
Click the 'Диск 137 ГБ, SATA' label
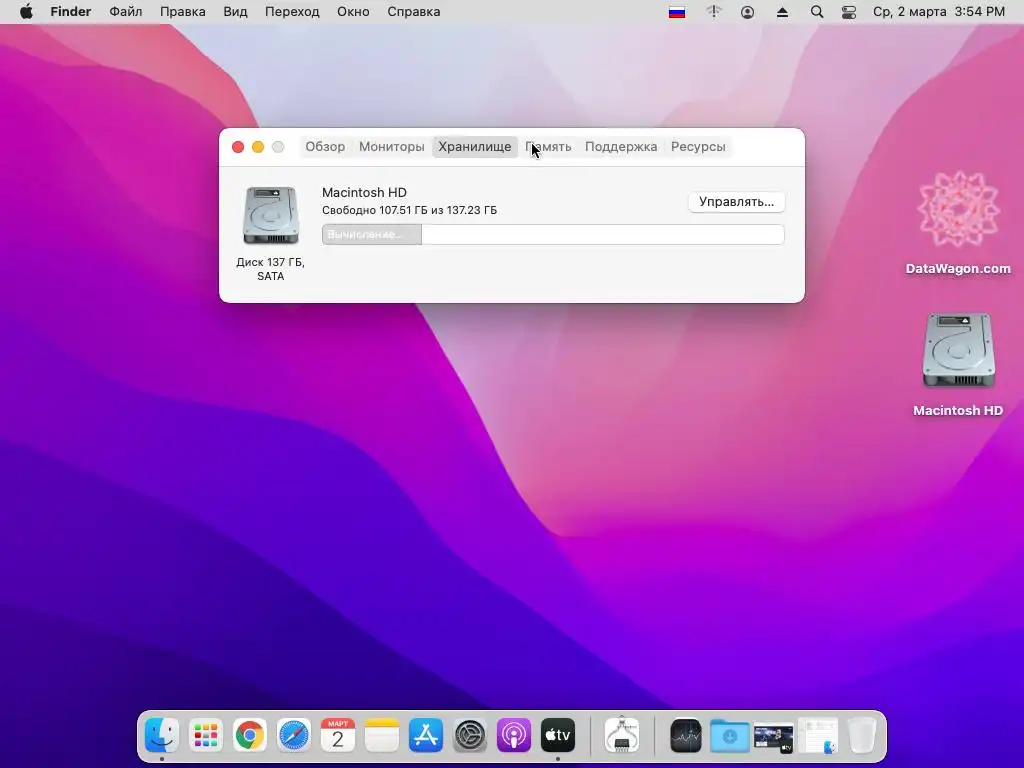pyautogui.click(x=270, y=269)
